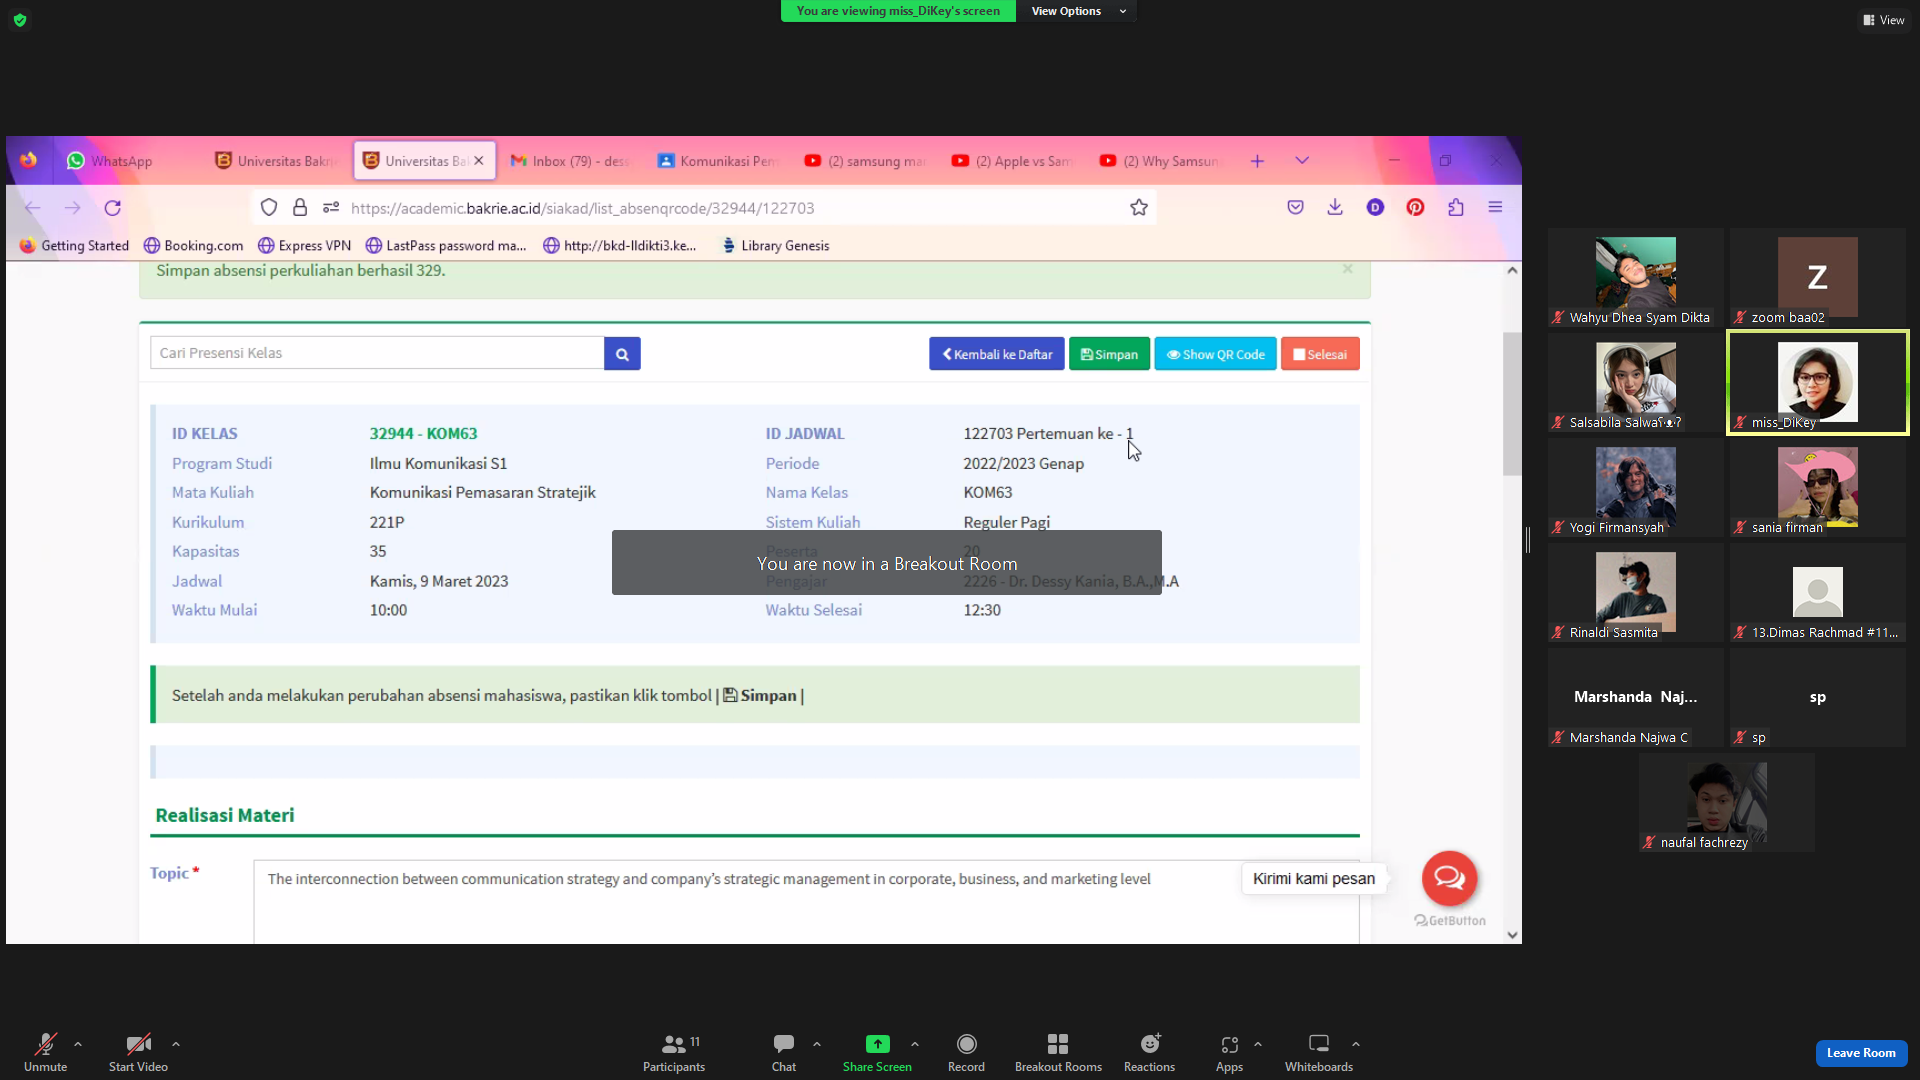Click Kembali ke Daftar button

(x=997, y=354)
